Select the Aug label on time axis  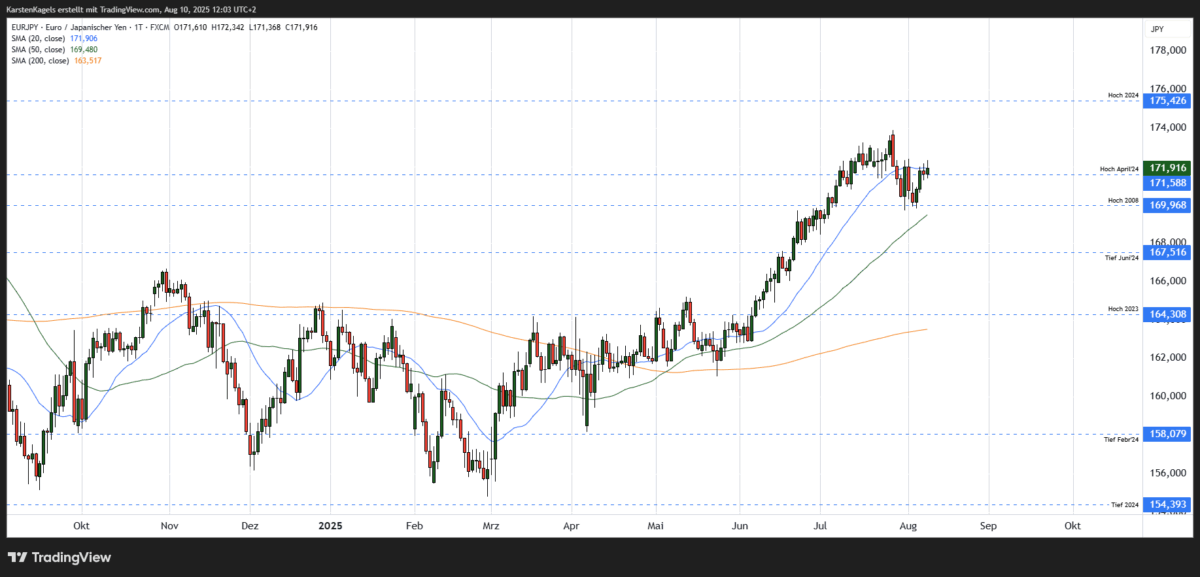click(x=907, y=525)
